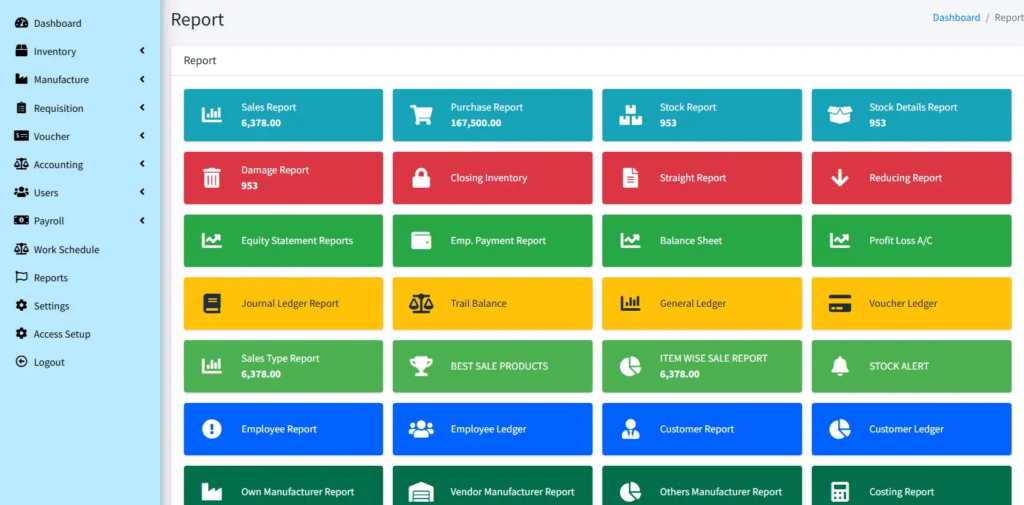The image size is (1024, 505).
Task: Click the Customer Report person icon
Action: 630,429
